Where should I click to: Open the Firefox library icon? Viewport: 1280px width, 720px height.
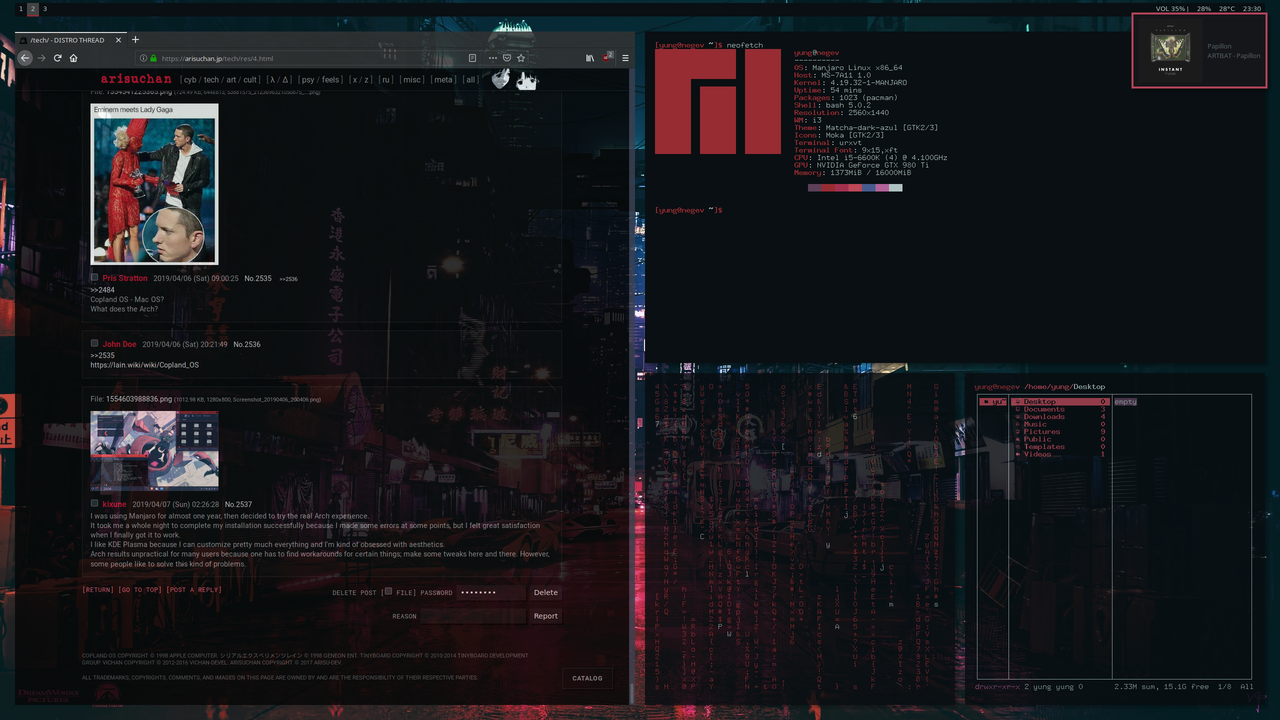click(591, 58)
